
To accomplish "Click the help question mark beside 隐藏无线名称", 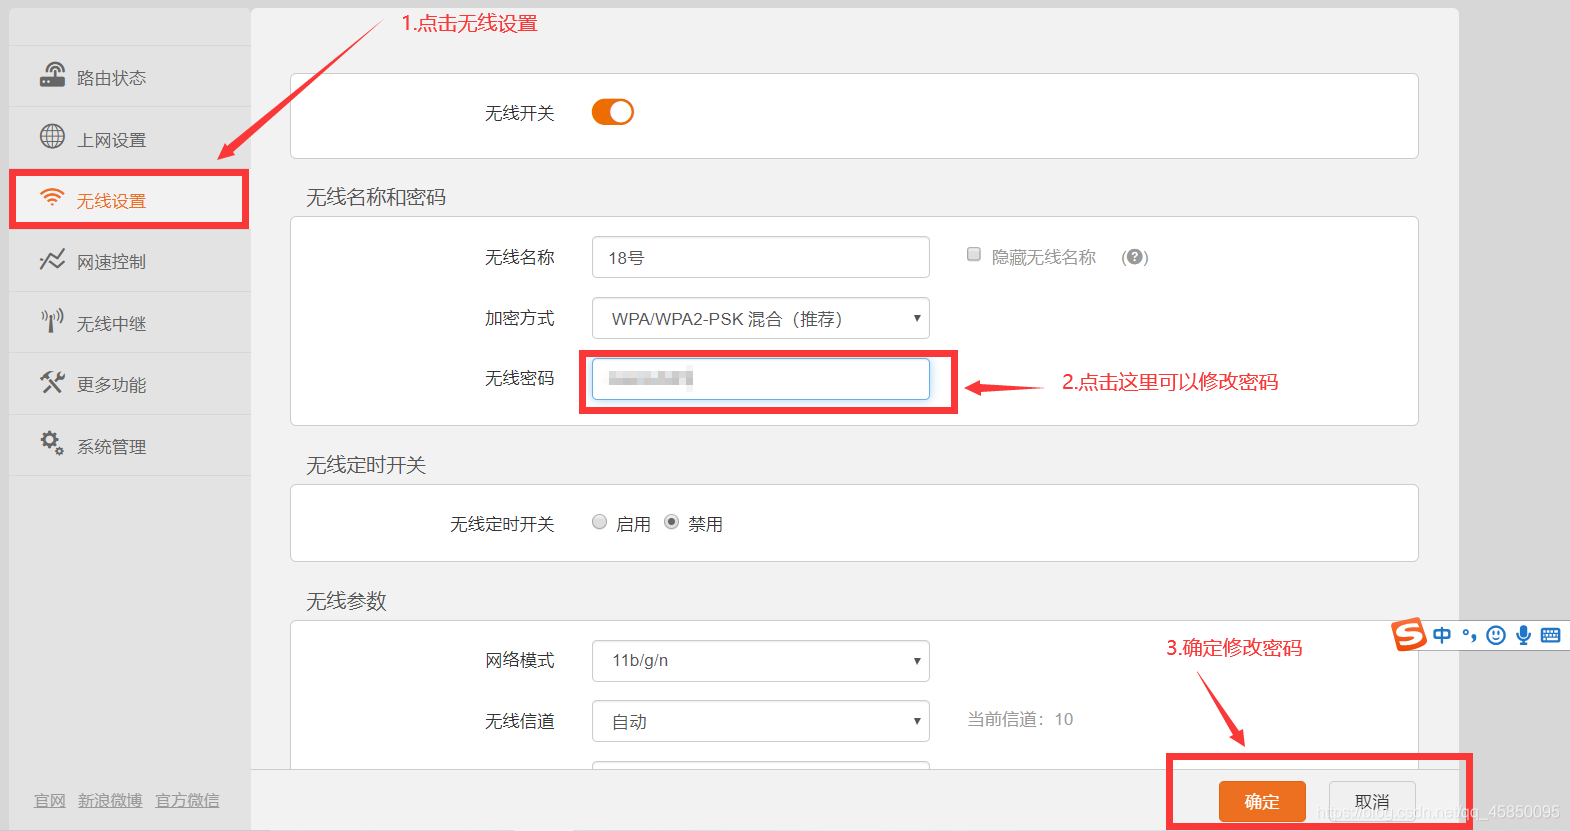I will pos(1135,257).
